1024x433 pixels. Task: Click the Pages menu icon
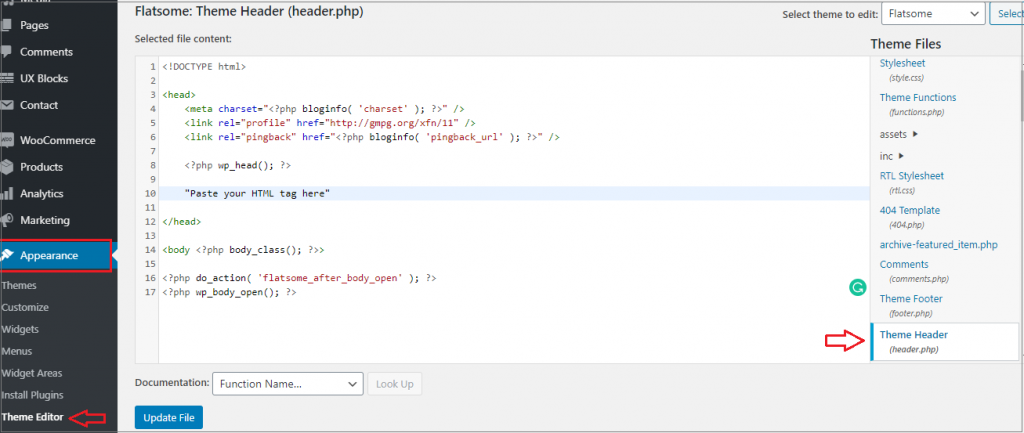click(7, 25)
